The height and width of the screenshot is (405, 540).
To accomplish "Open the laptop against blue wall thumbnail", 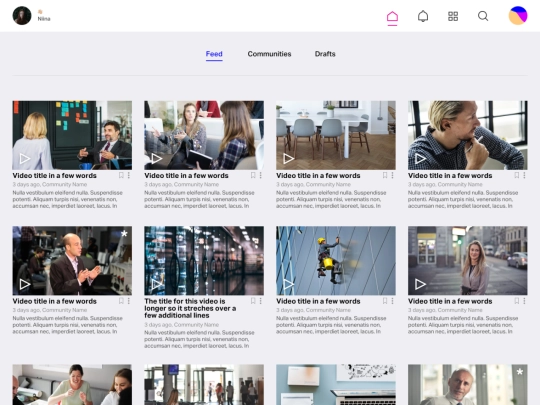I will [336, 385].
